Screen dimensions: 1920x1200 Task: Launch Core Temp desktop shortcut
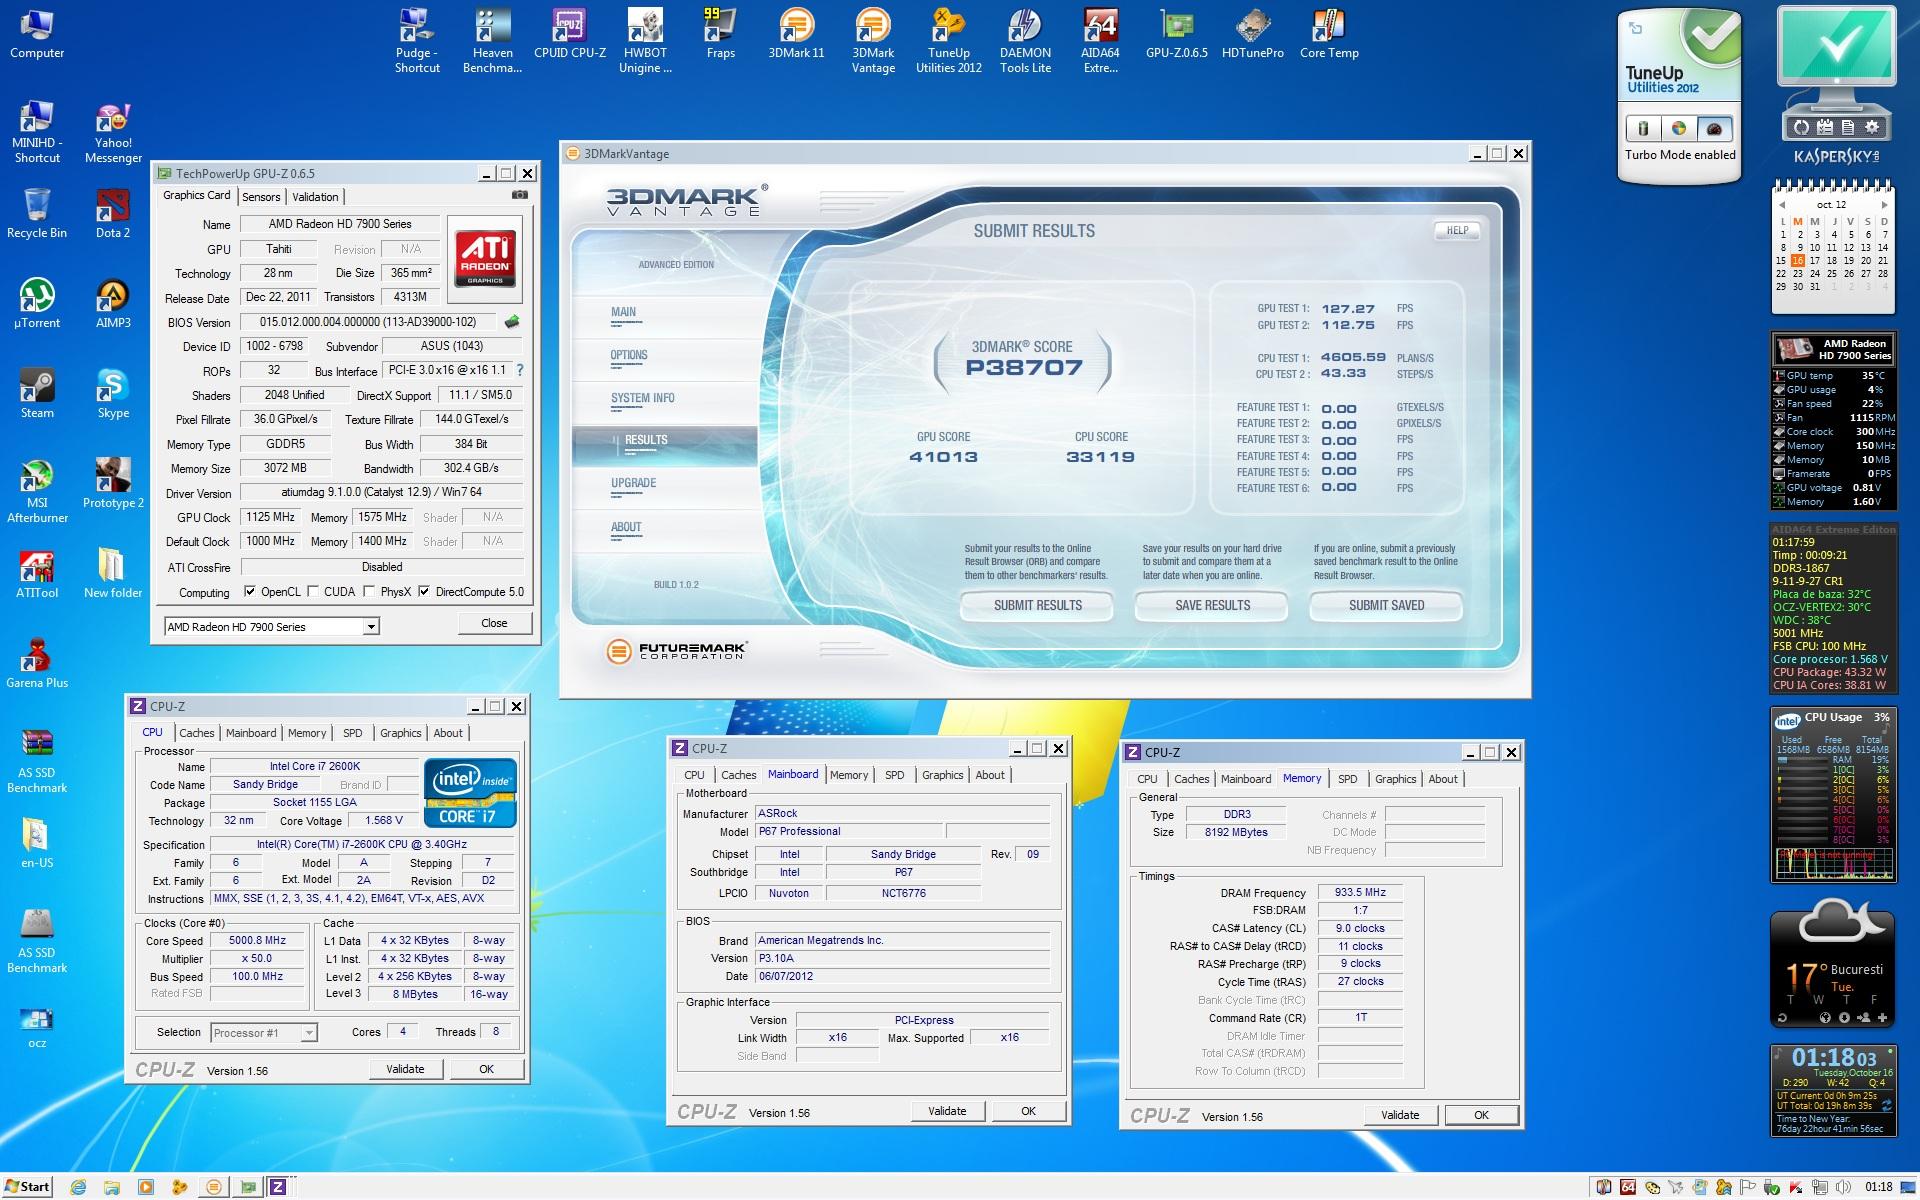coord(1329,33)
